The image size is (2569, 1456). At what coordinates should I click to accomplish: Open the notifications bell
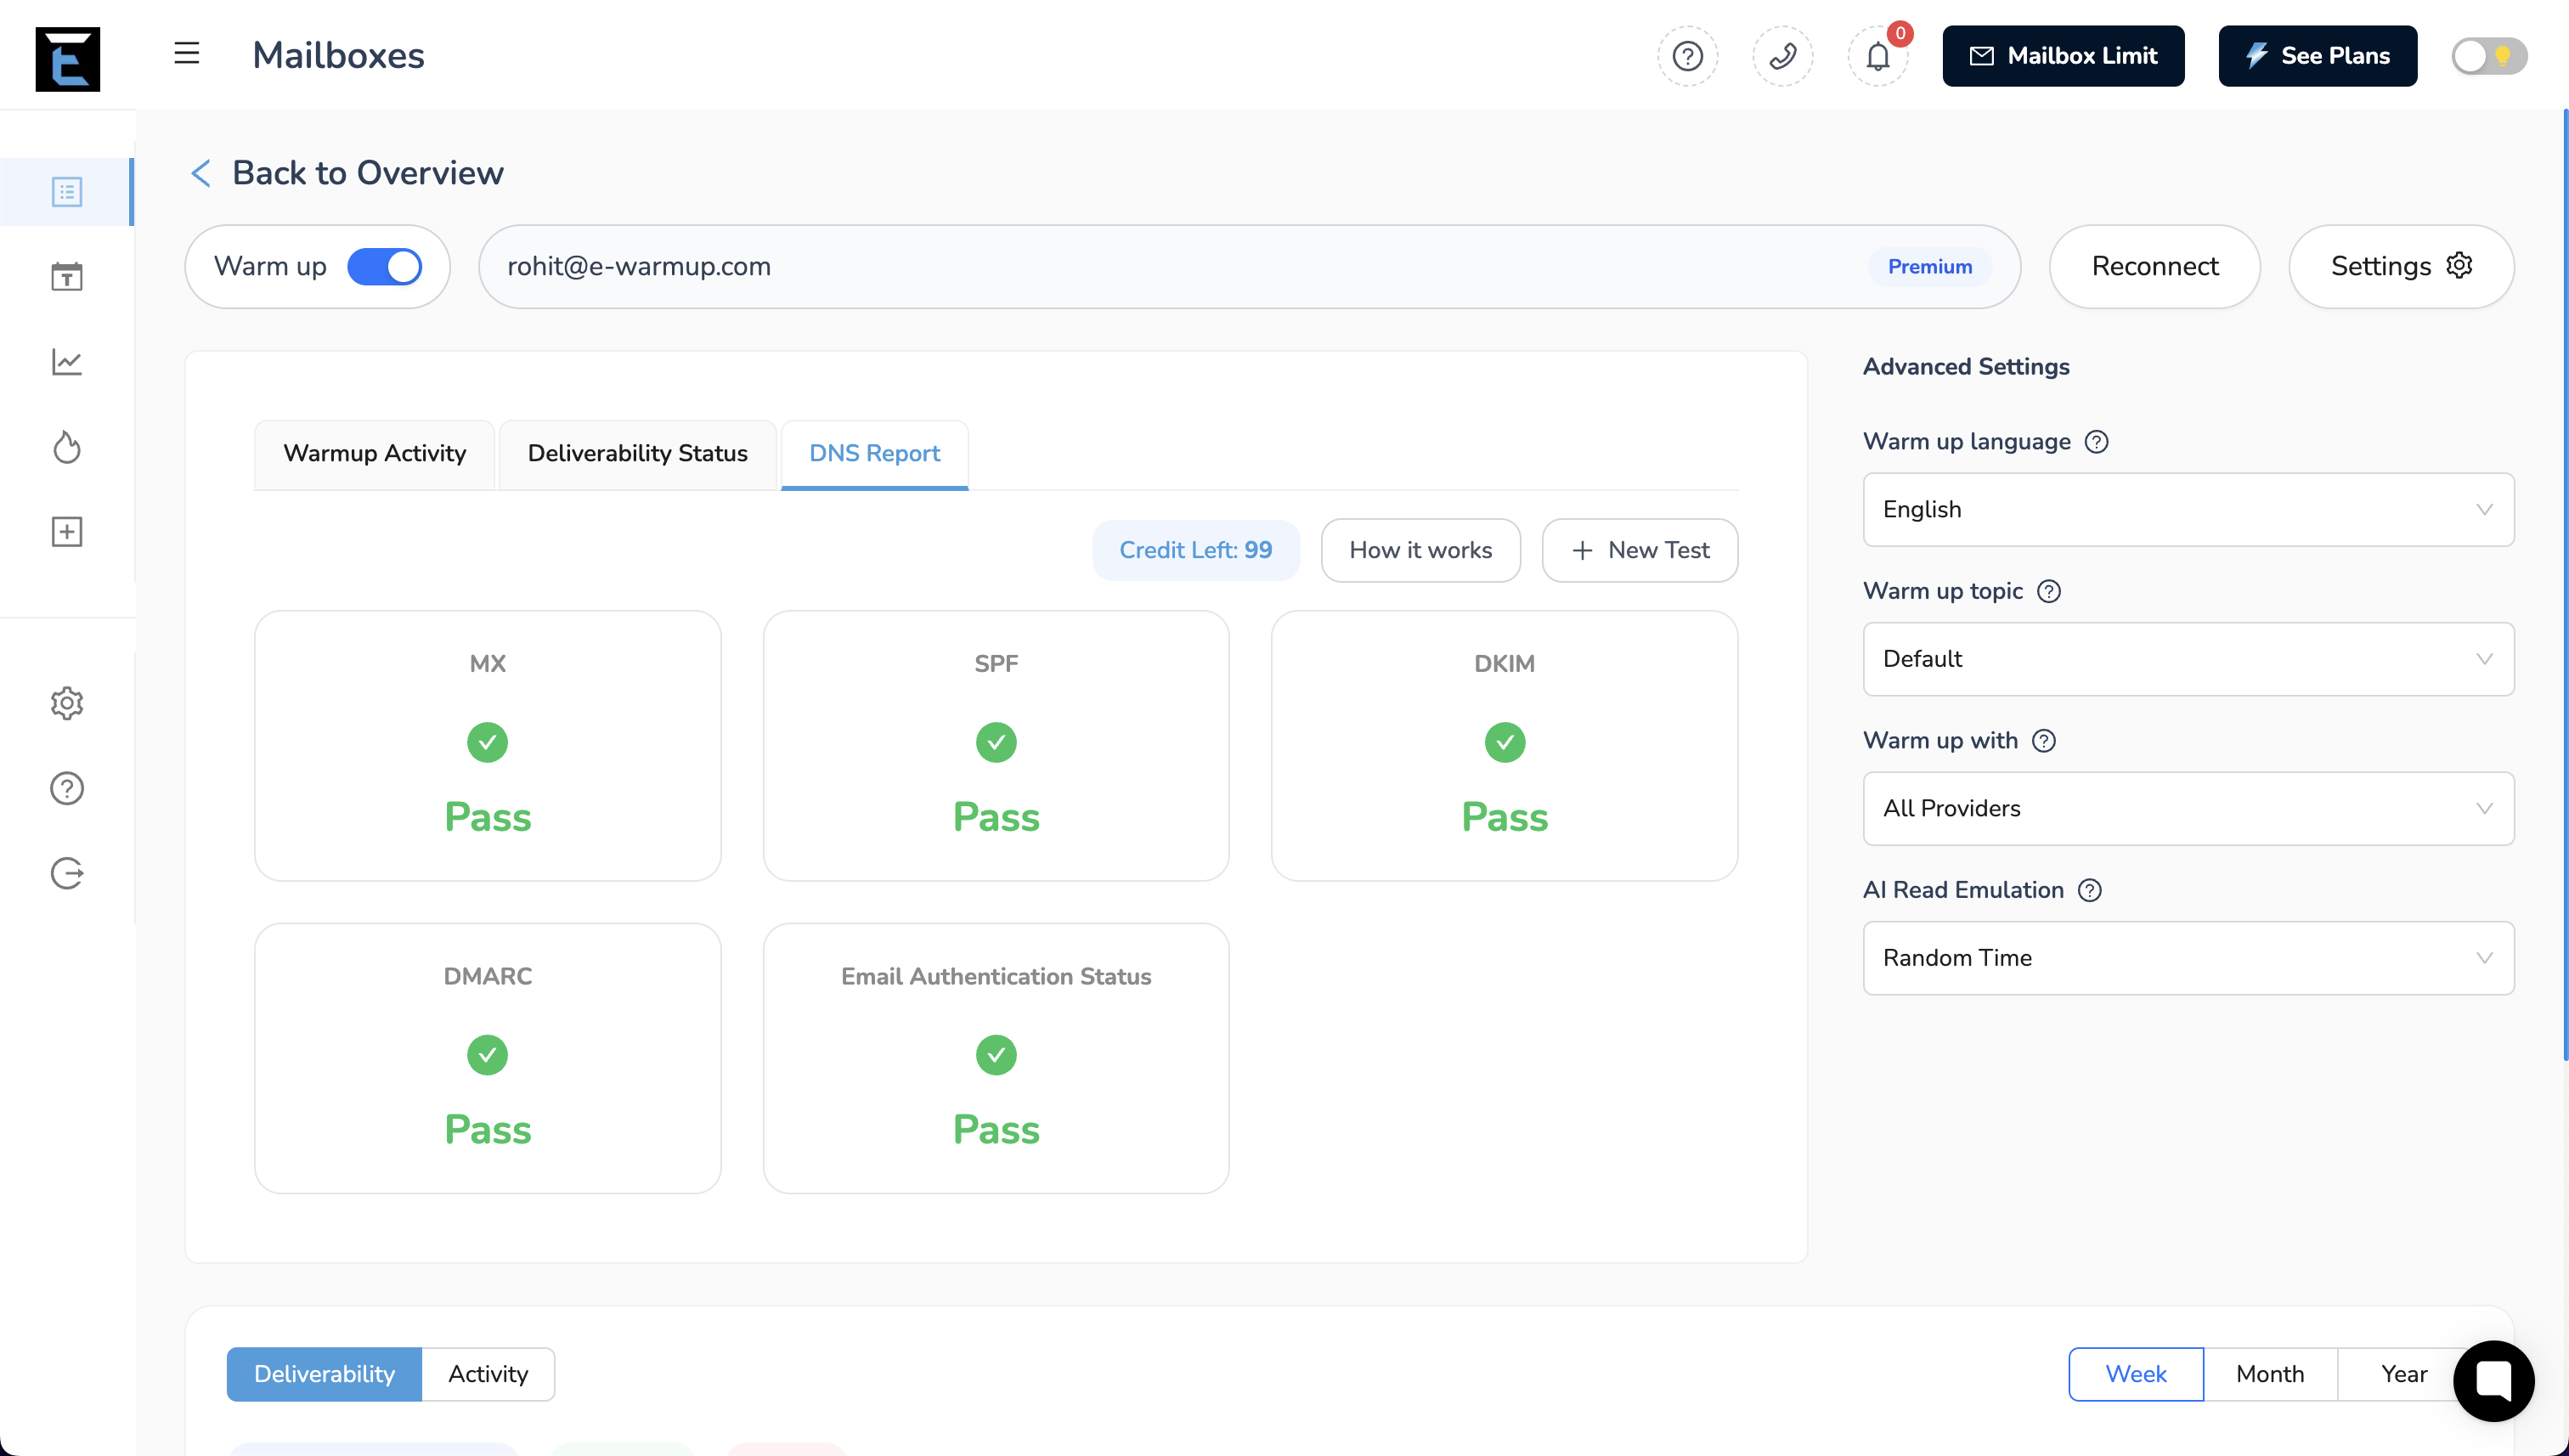click(1877, 56)
